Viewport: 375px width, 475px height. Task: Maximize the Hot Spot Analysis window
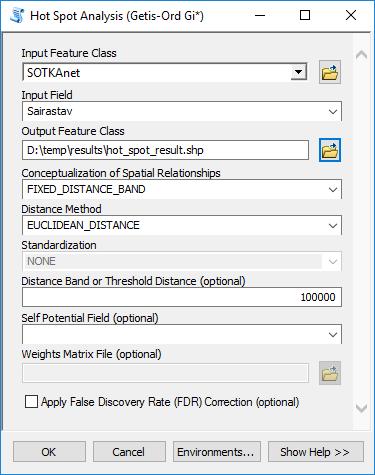(305, 15)
